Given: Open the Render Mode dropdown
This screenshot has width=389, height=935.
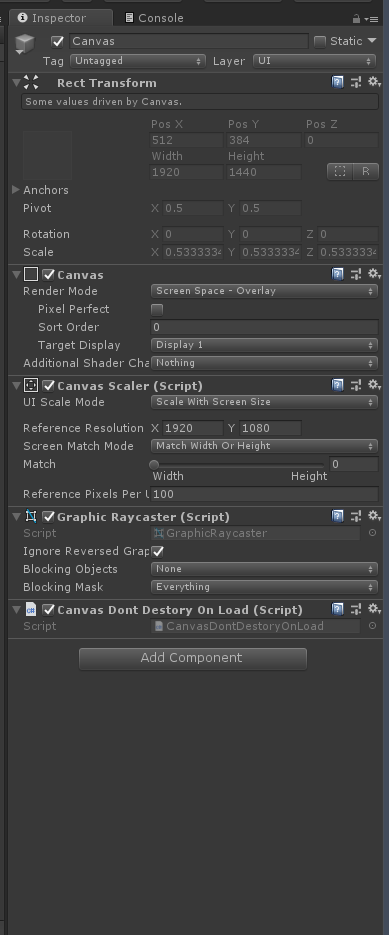Looking at the screenshot, I should (264, 291).
